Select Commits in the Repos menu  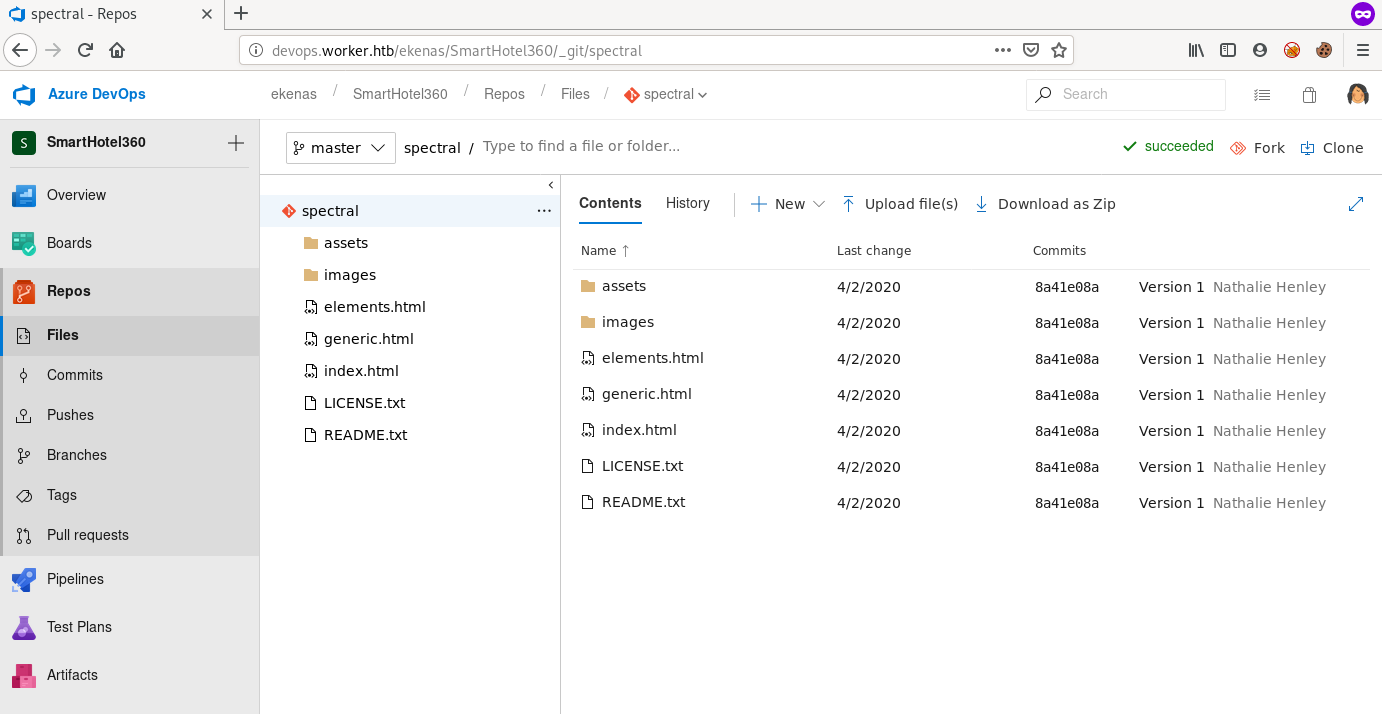tap(75, 375)
